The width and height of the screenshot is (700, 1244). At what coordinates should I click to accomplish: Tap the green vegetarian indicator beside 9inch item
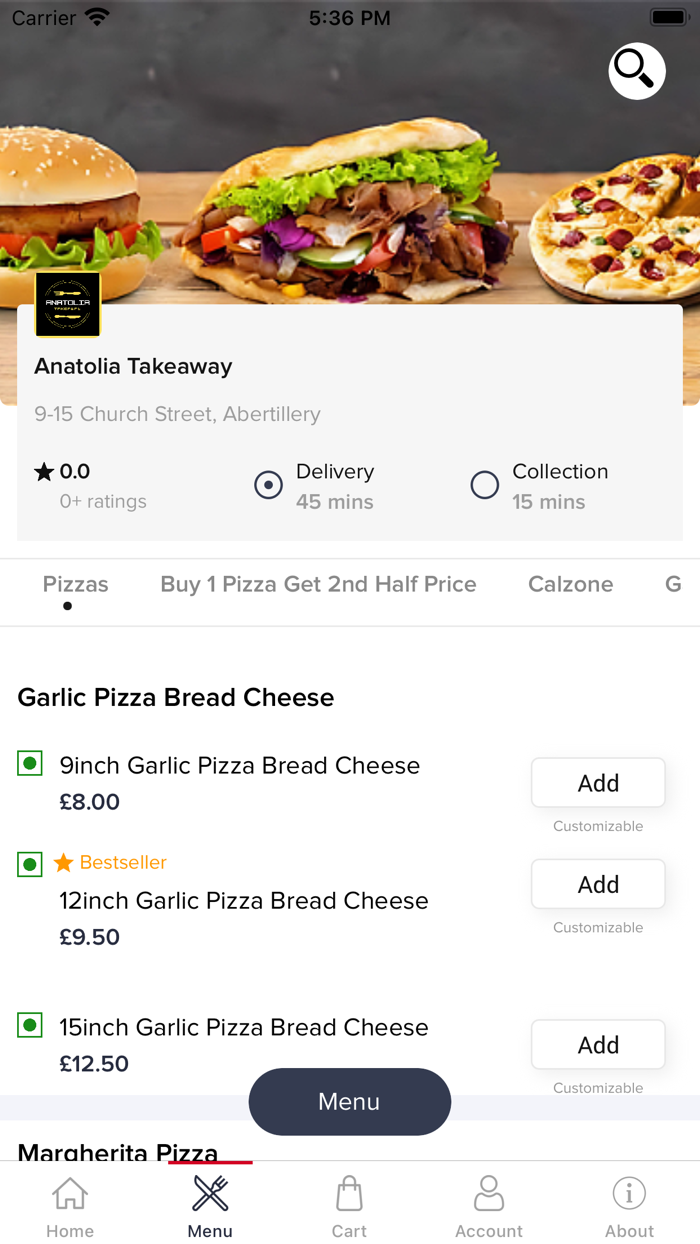(29, 763)
